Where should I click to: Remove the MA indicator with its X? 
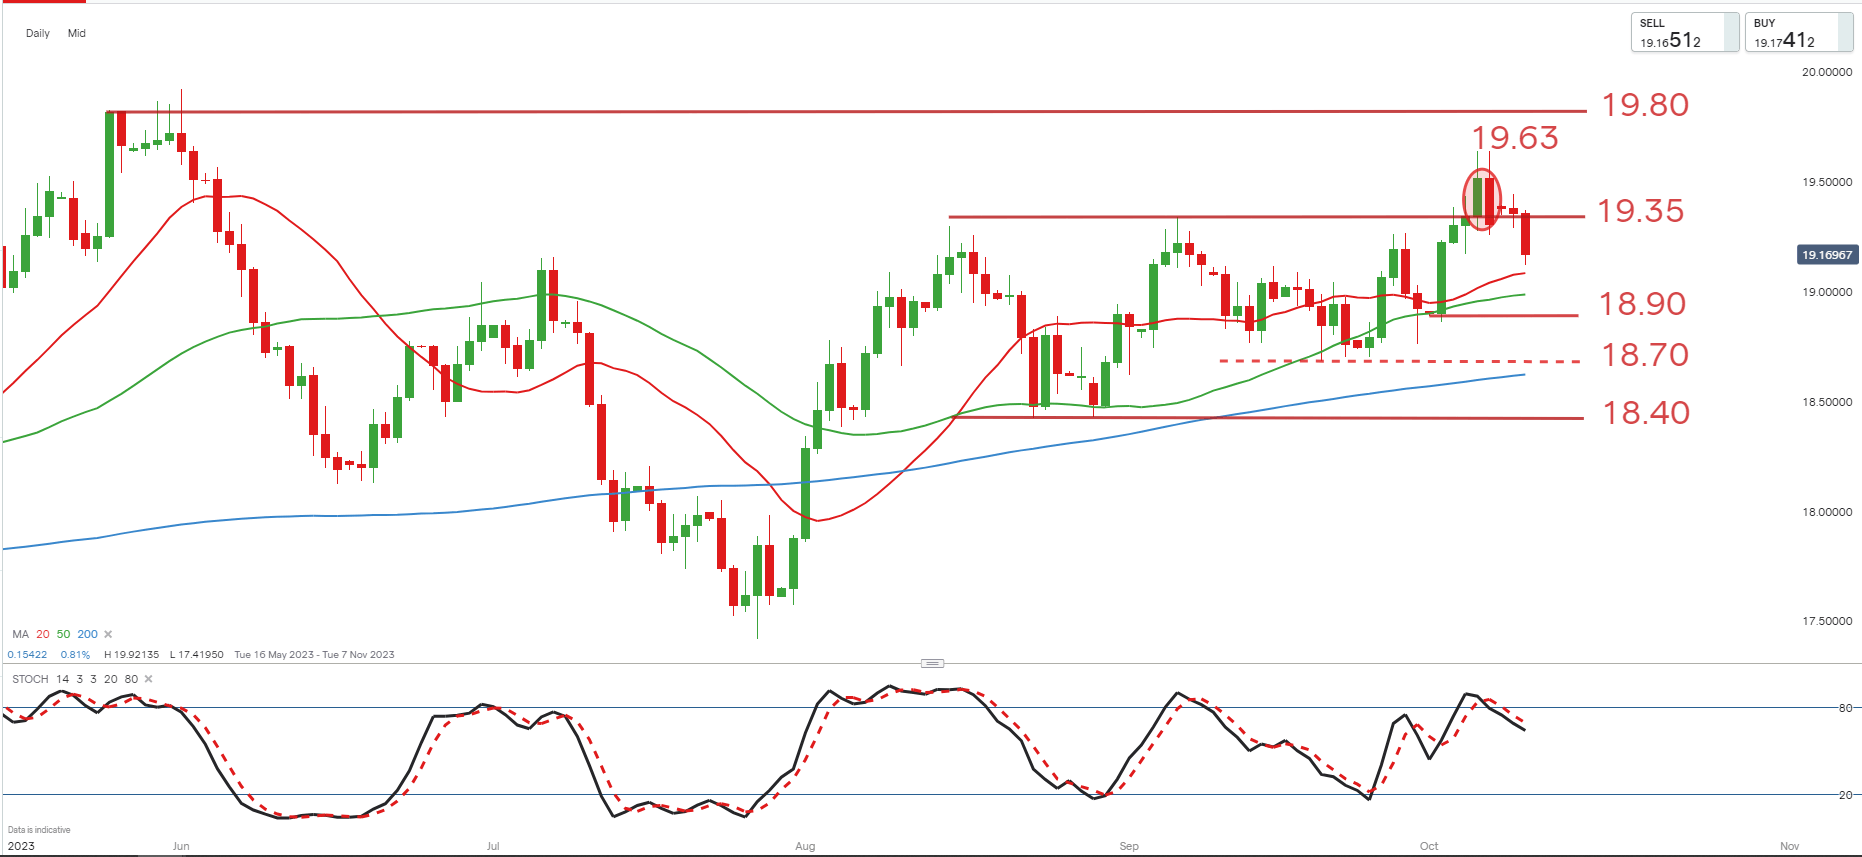pos(108,634)
